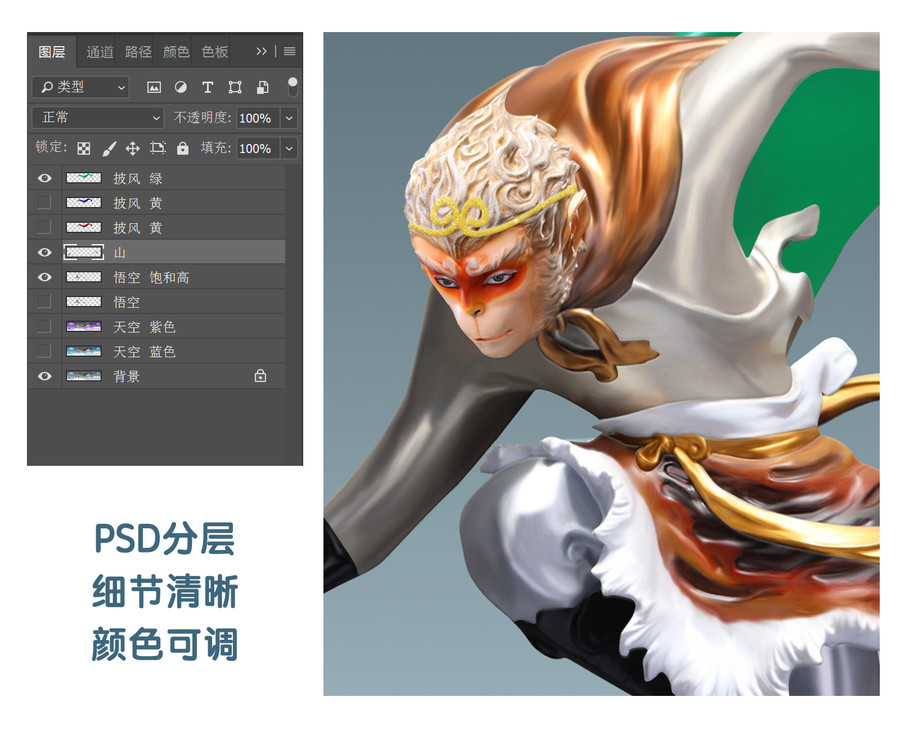Image resolution: width=900 pixels, height=737 pixels.
Task: Toggle layer filtering on/off switch
Action: point(293,87)
